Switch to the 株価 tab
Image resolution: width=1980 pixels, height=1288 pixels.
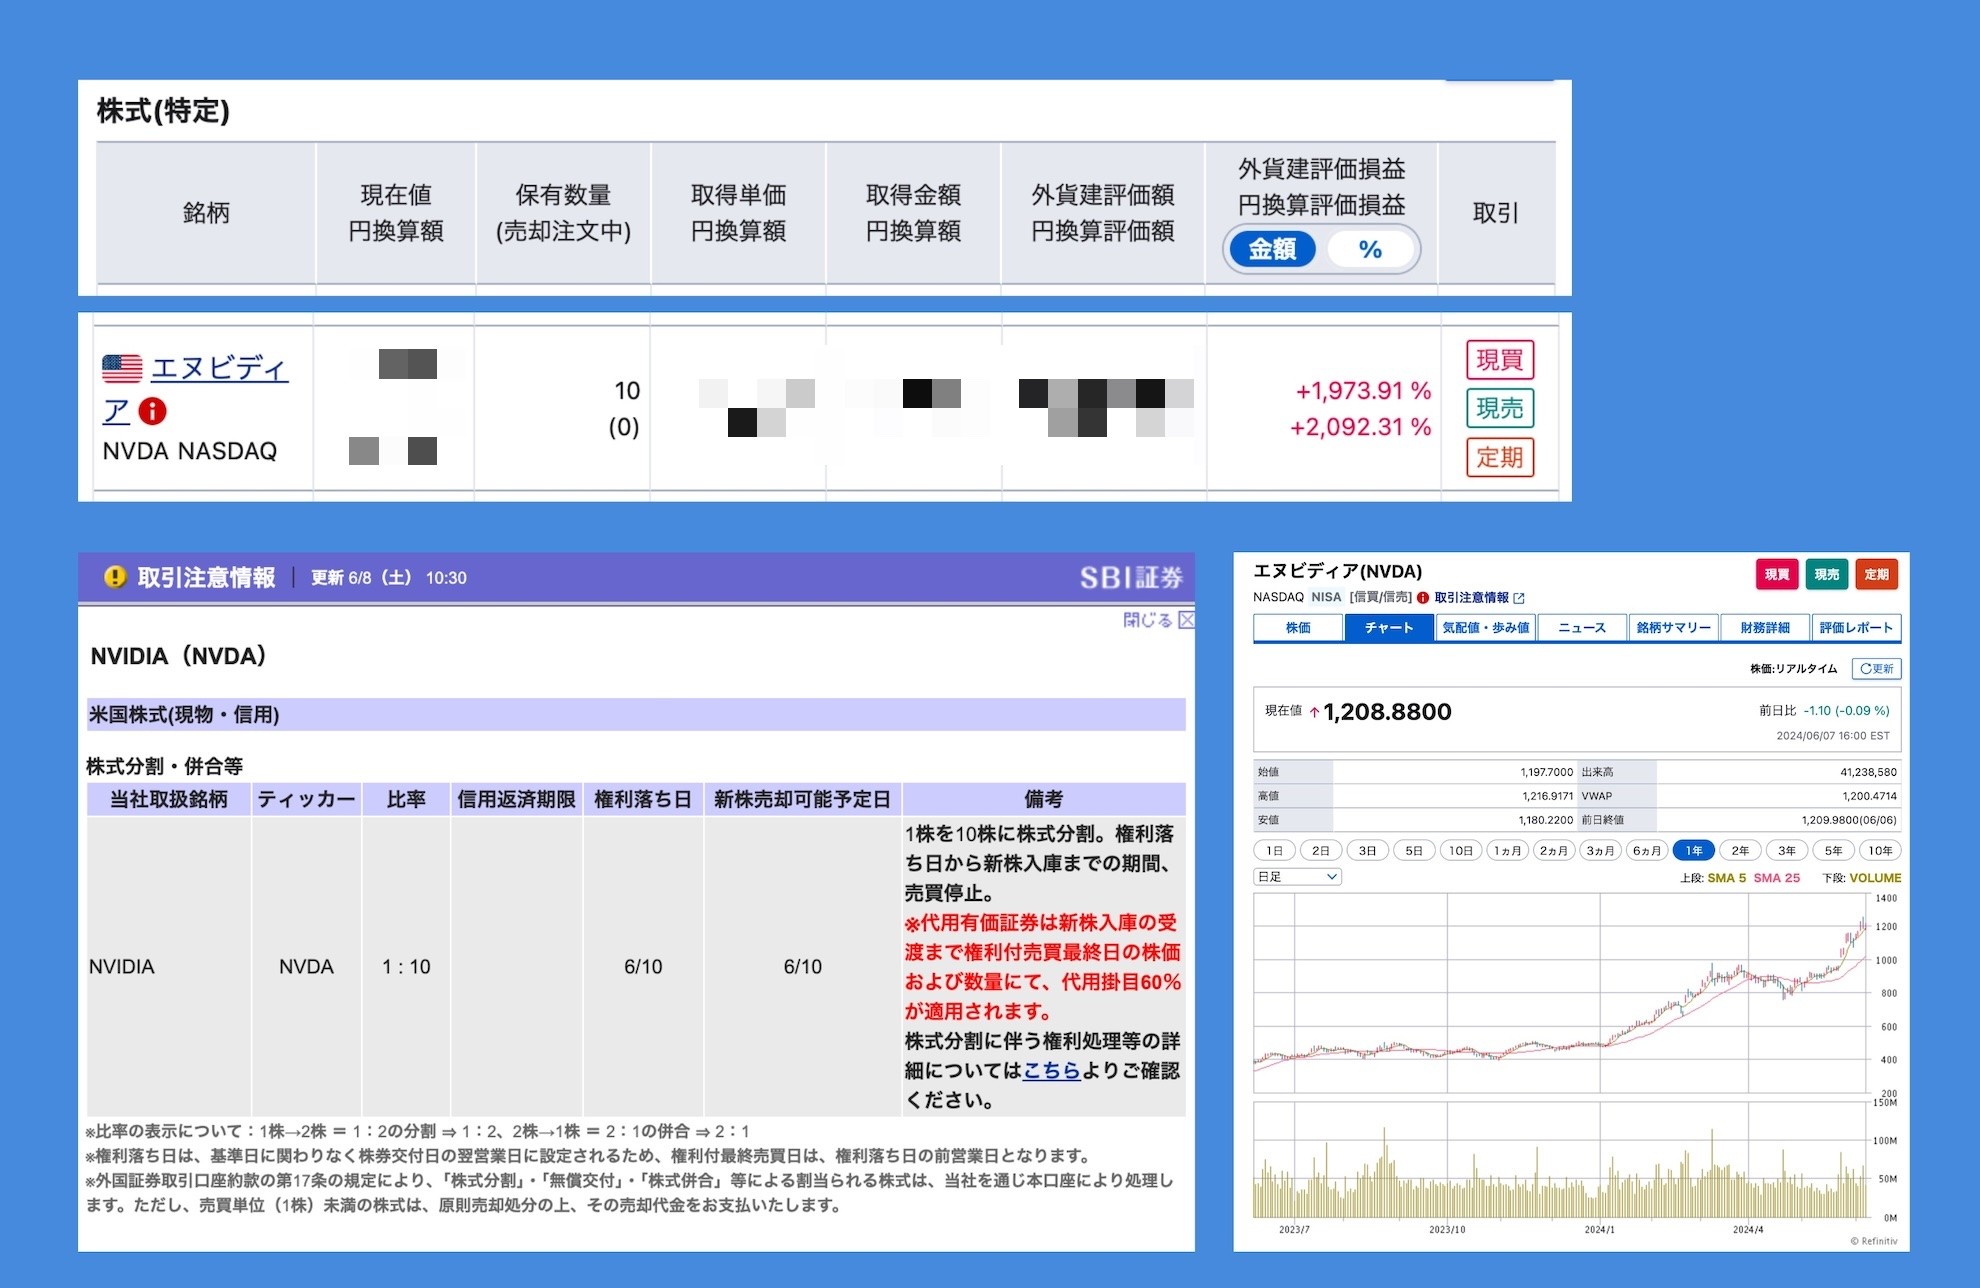(x=1298, y=627)
